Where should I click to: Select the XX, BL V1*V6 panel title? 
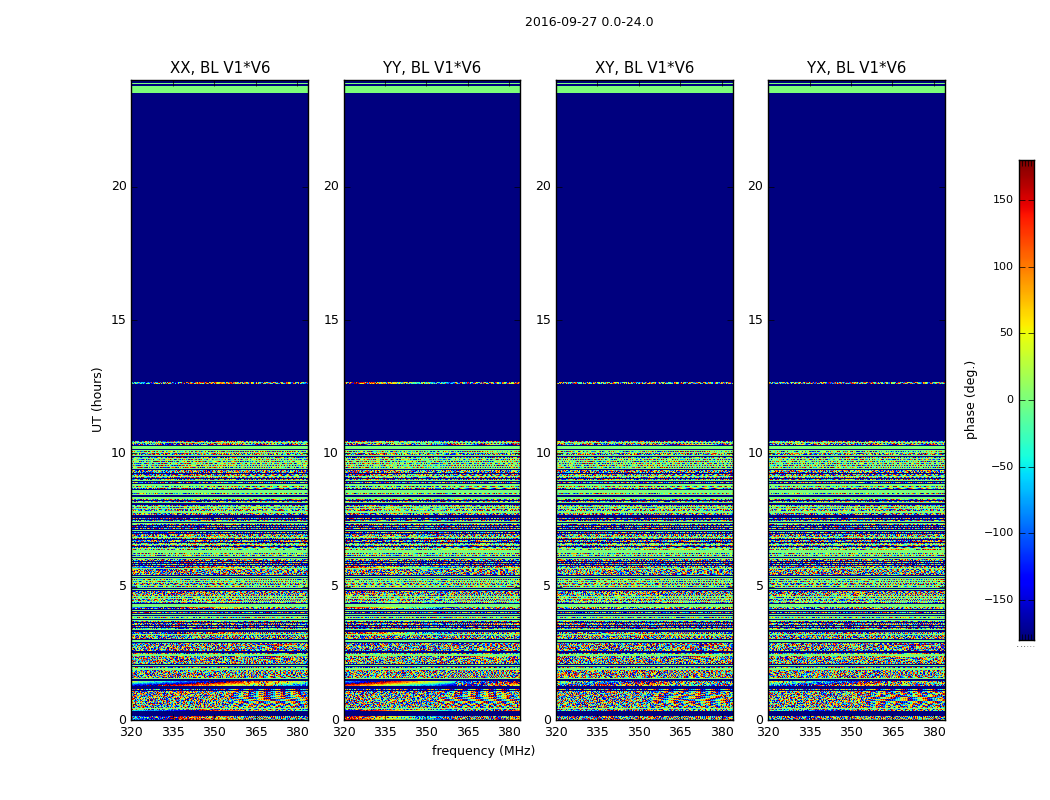pos(219,68)
